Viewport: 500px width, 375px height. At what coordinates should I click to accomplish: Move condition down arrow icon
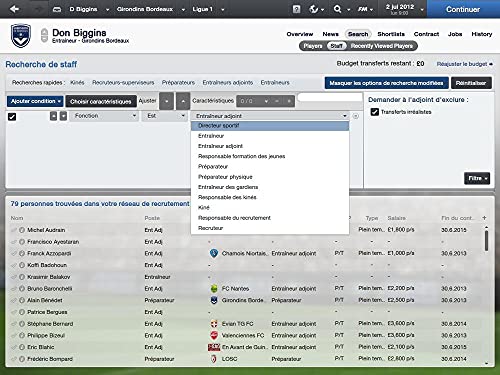[63, 116]
